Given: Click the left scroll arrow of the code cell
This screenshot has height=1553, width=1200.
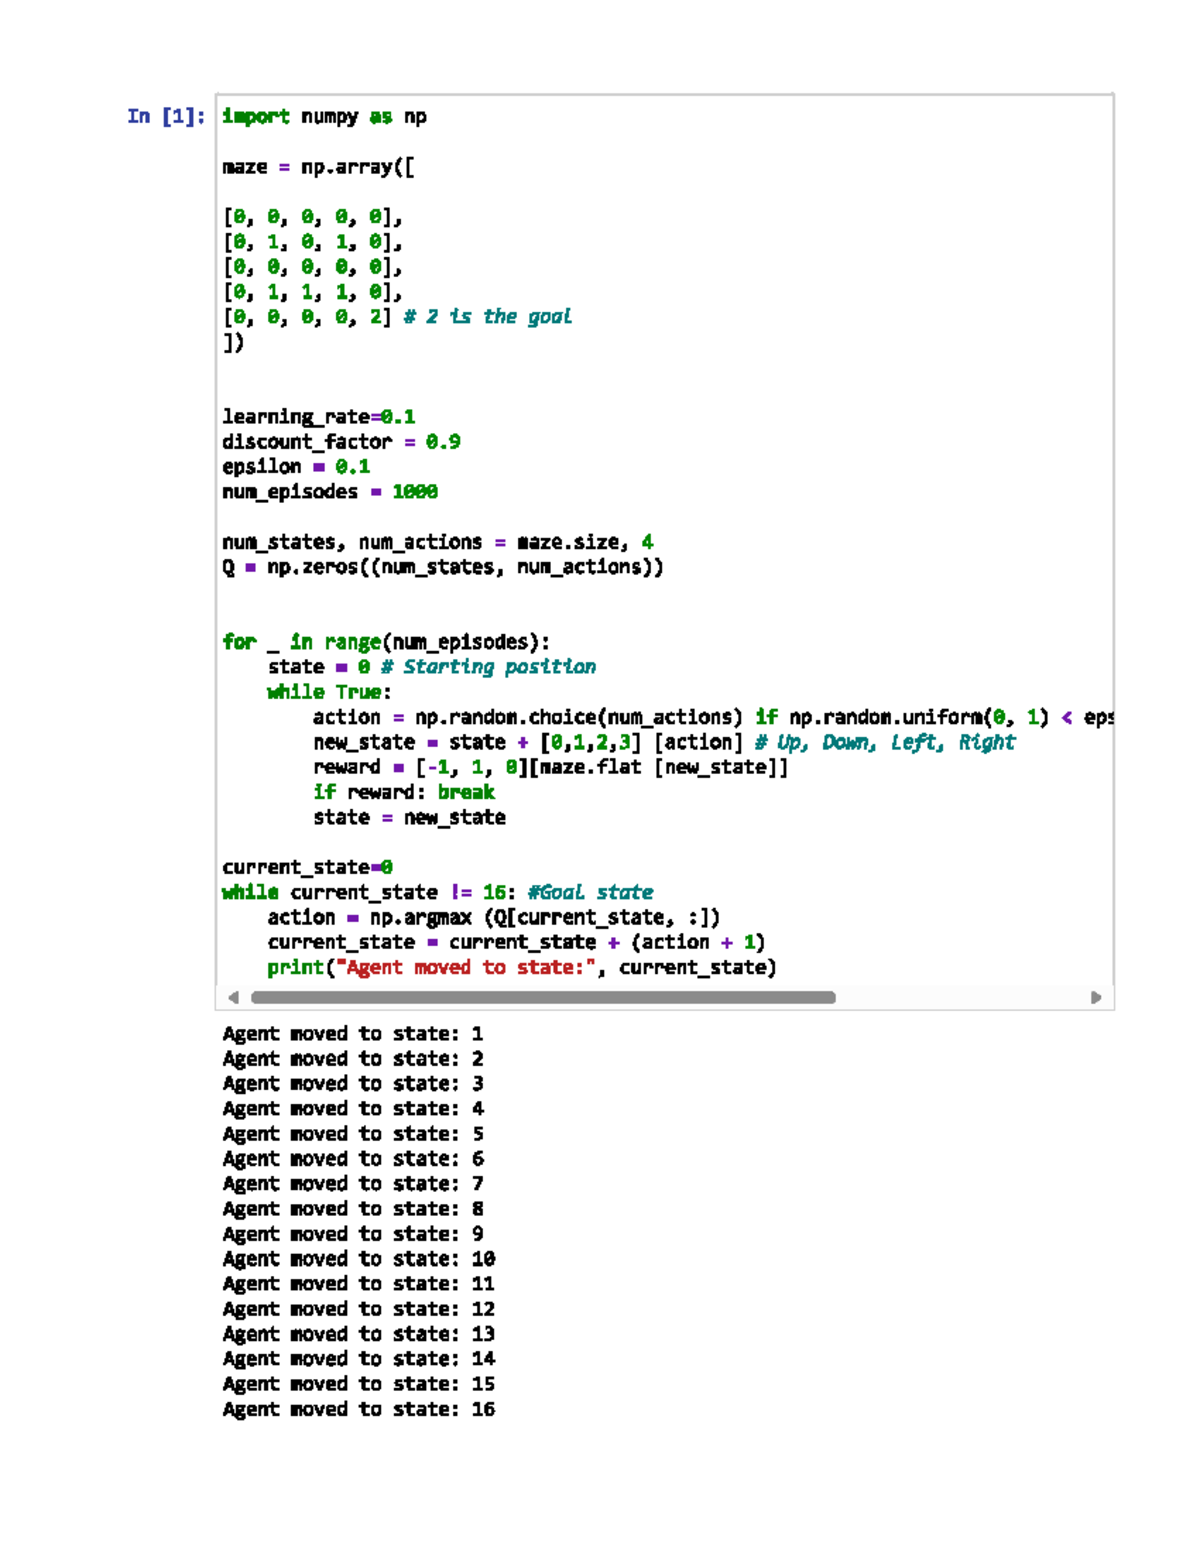Looking at the screenshot, I should coord(233,997).
